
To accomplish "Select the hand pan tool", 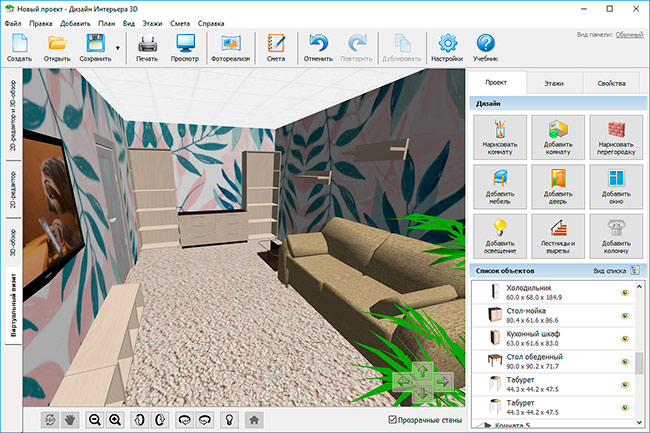I will pos(70,420).
